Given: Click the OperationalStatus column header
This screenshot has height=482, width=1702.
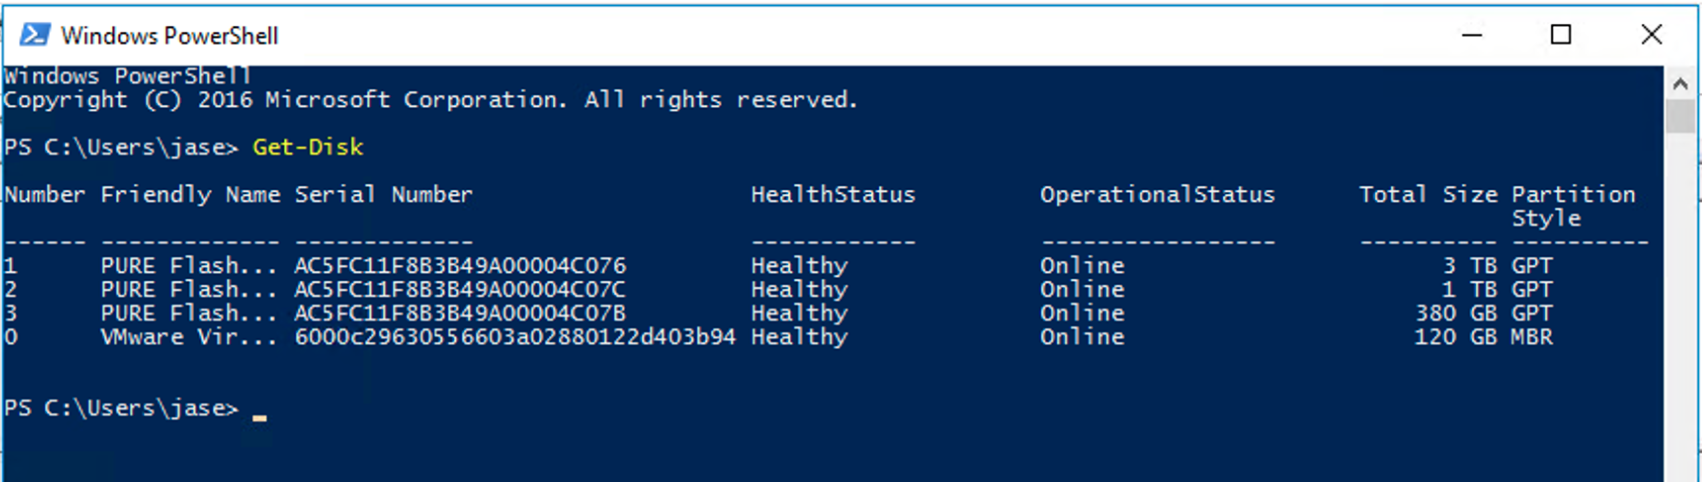Looking at the screenshot, I should 1157,195.
